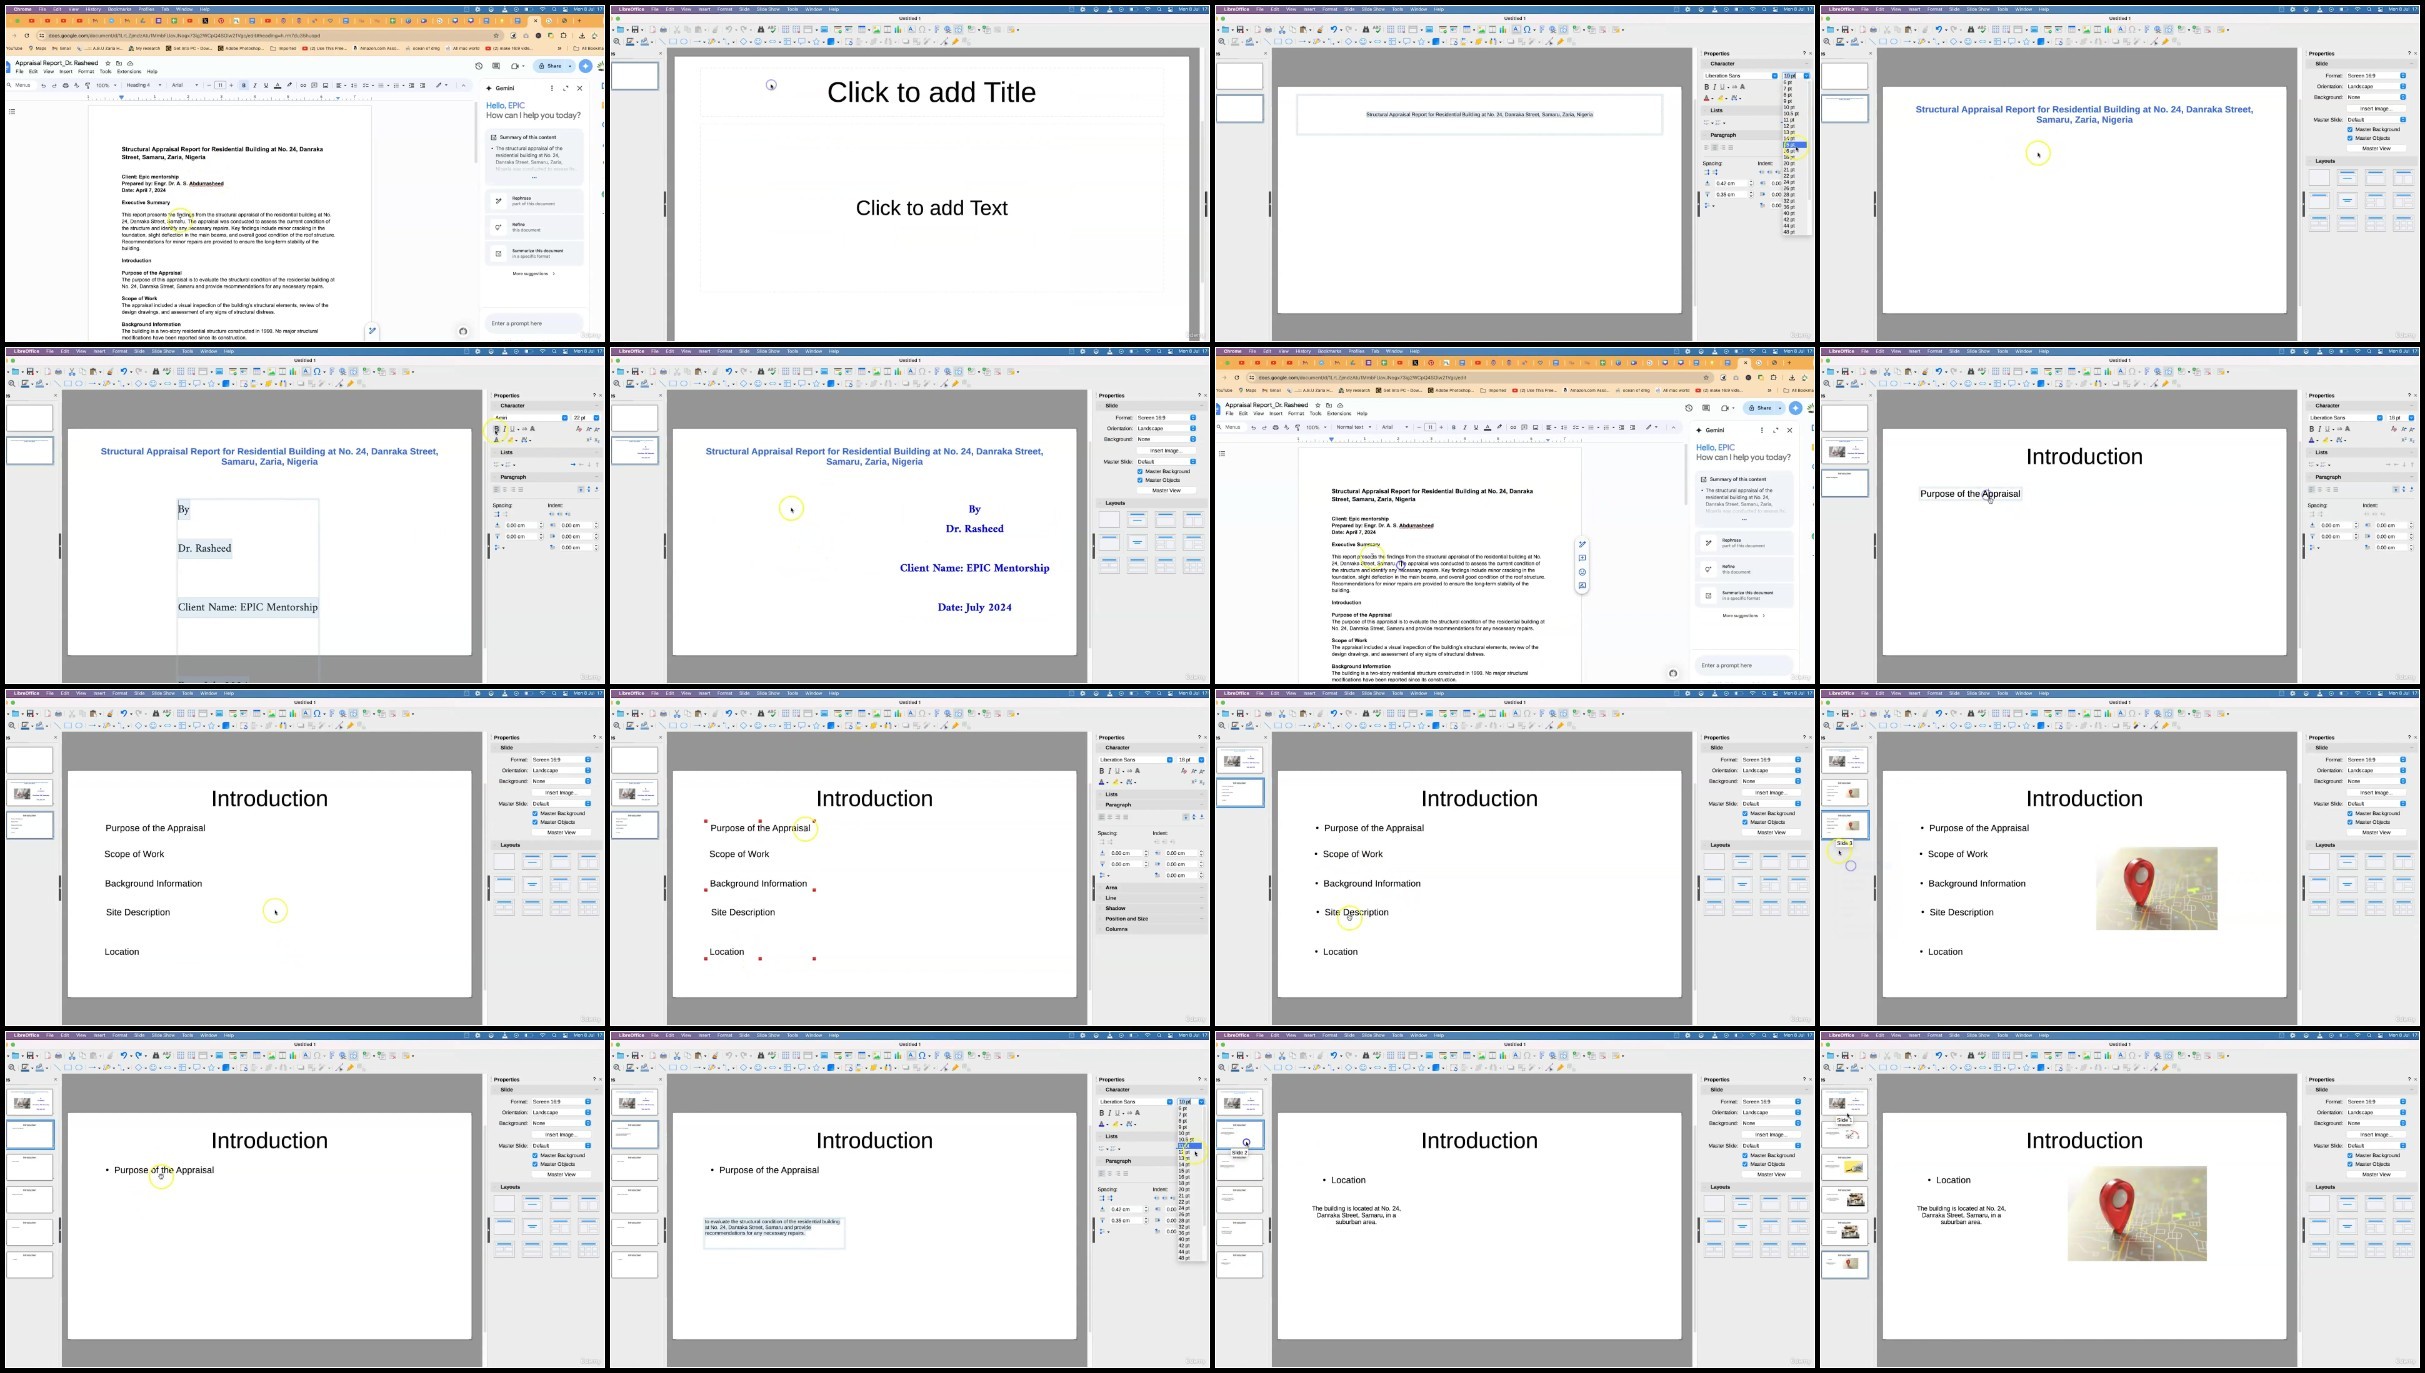Click Zoom magnifier icon in 'Click to add Title' frame
Viewport: 2425px width, 1373px height.
[x=617, y=42]
